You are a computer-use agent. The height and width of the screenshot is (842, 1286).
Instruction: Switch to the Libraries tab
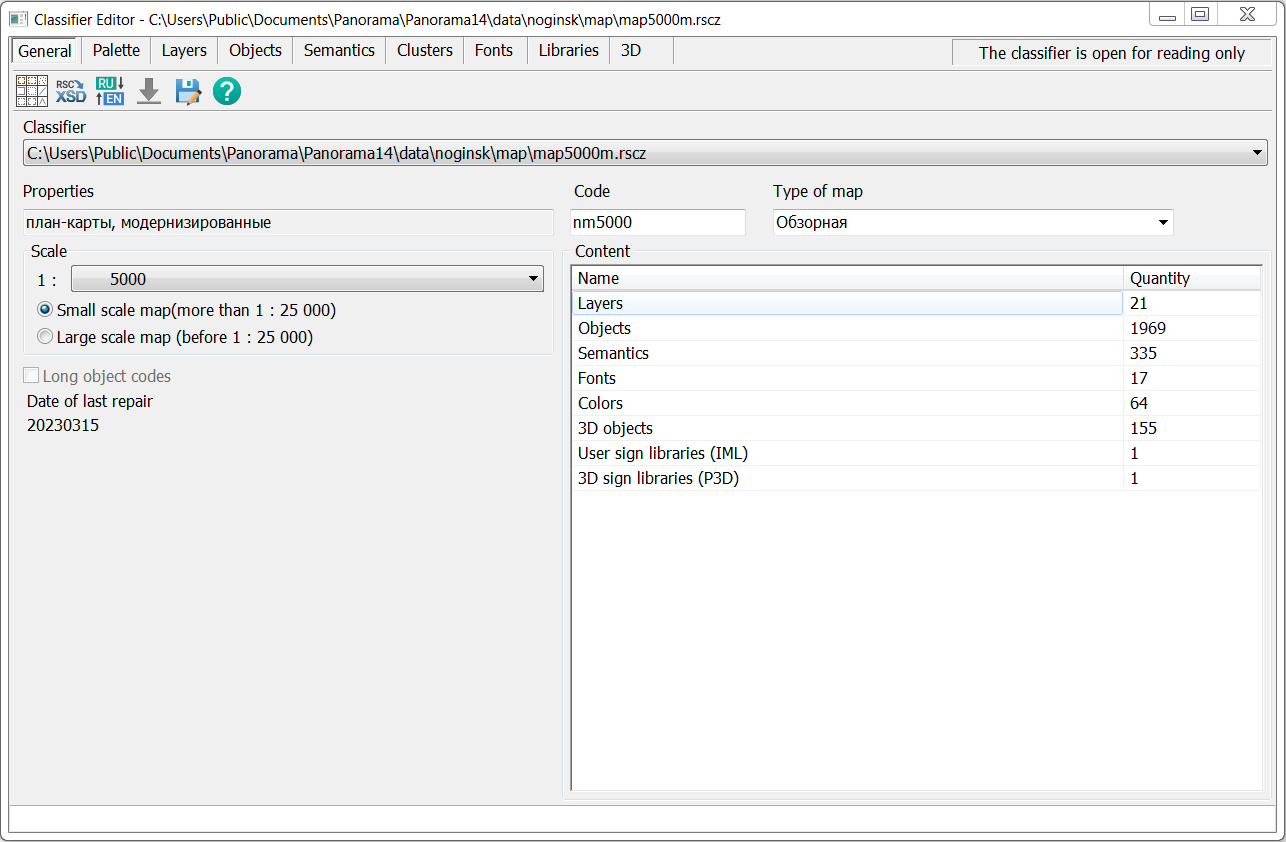coord(568,50)
